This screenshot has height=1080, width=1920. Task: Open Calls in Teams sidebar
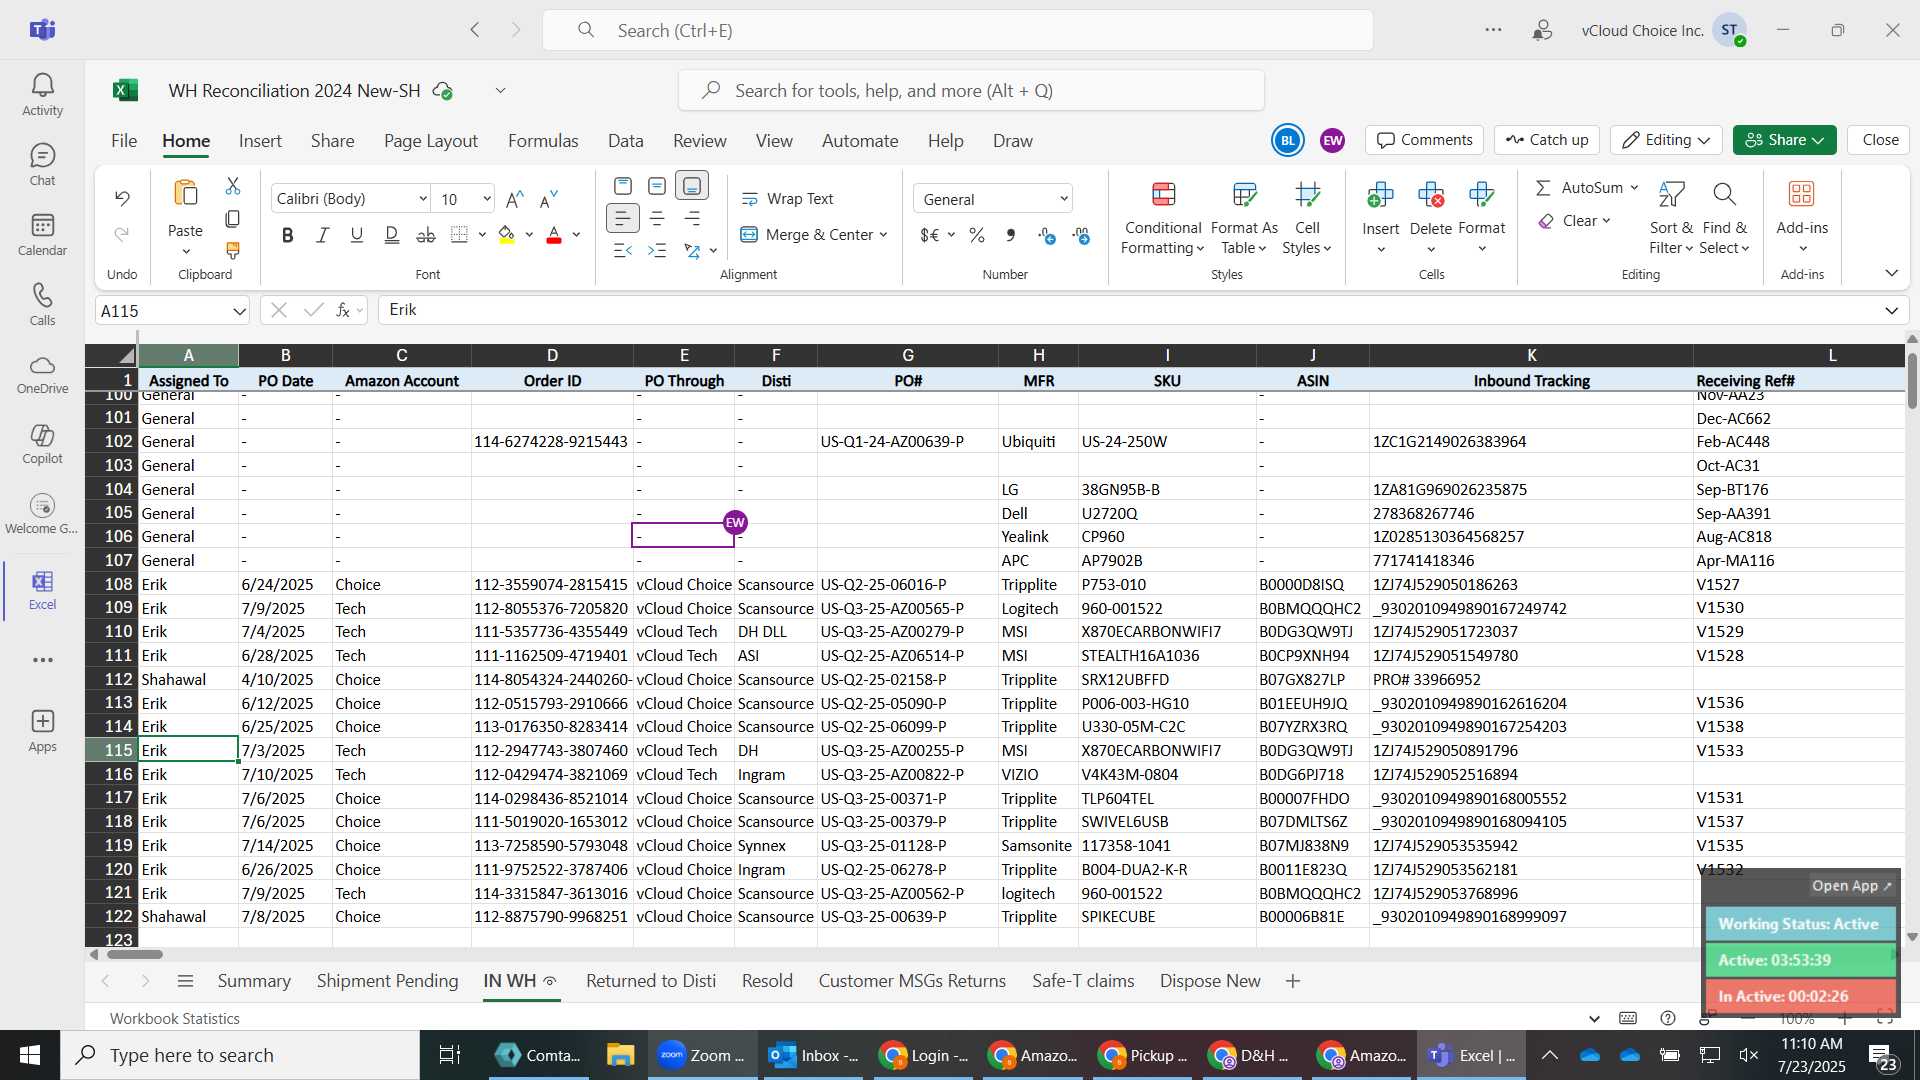pyautogui.click(x=42, y=305)
